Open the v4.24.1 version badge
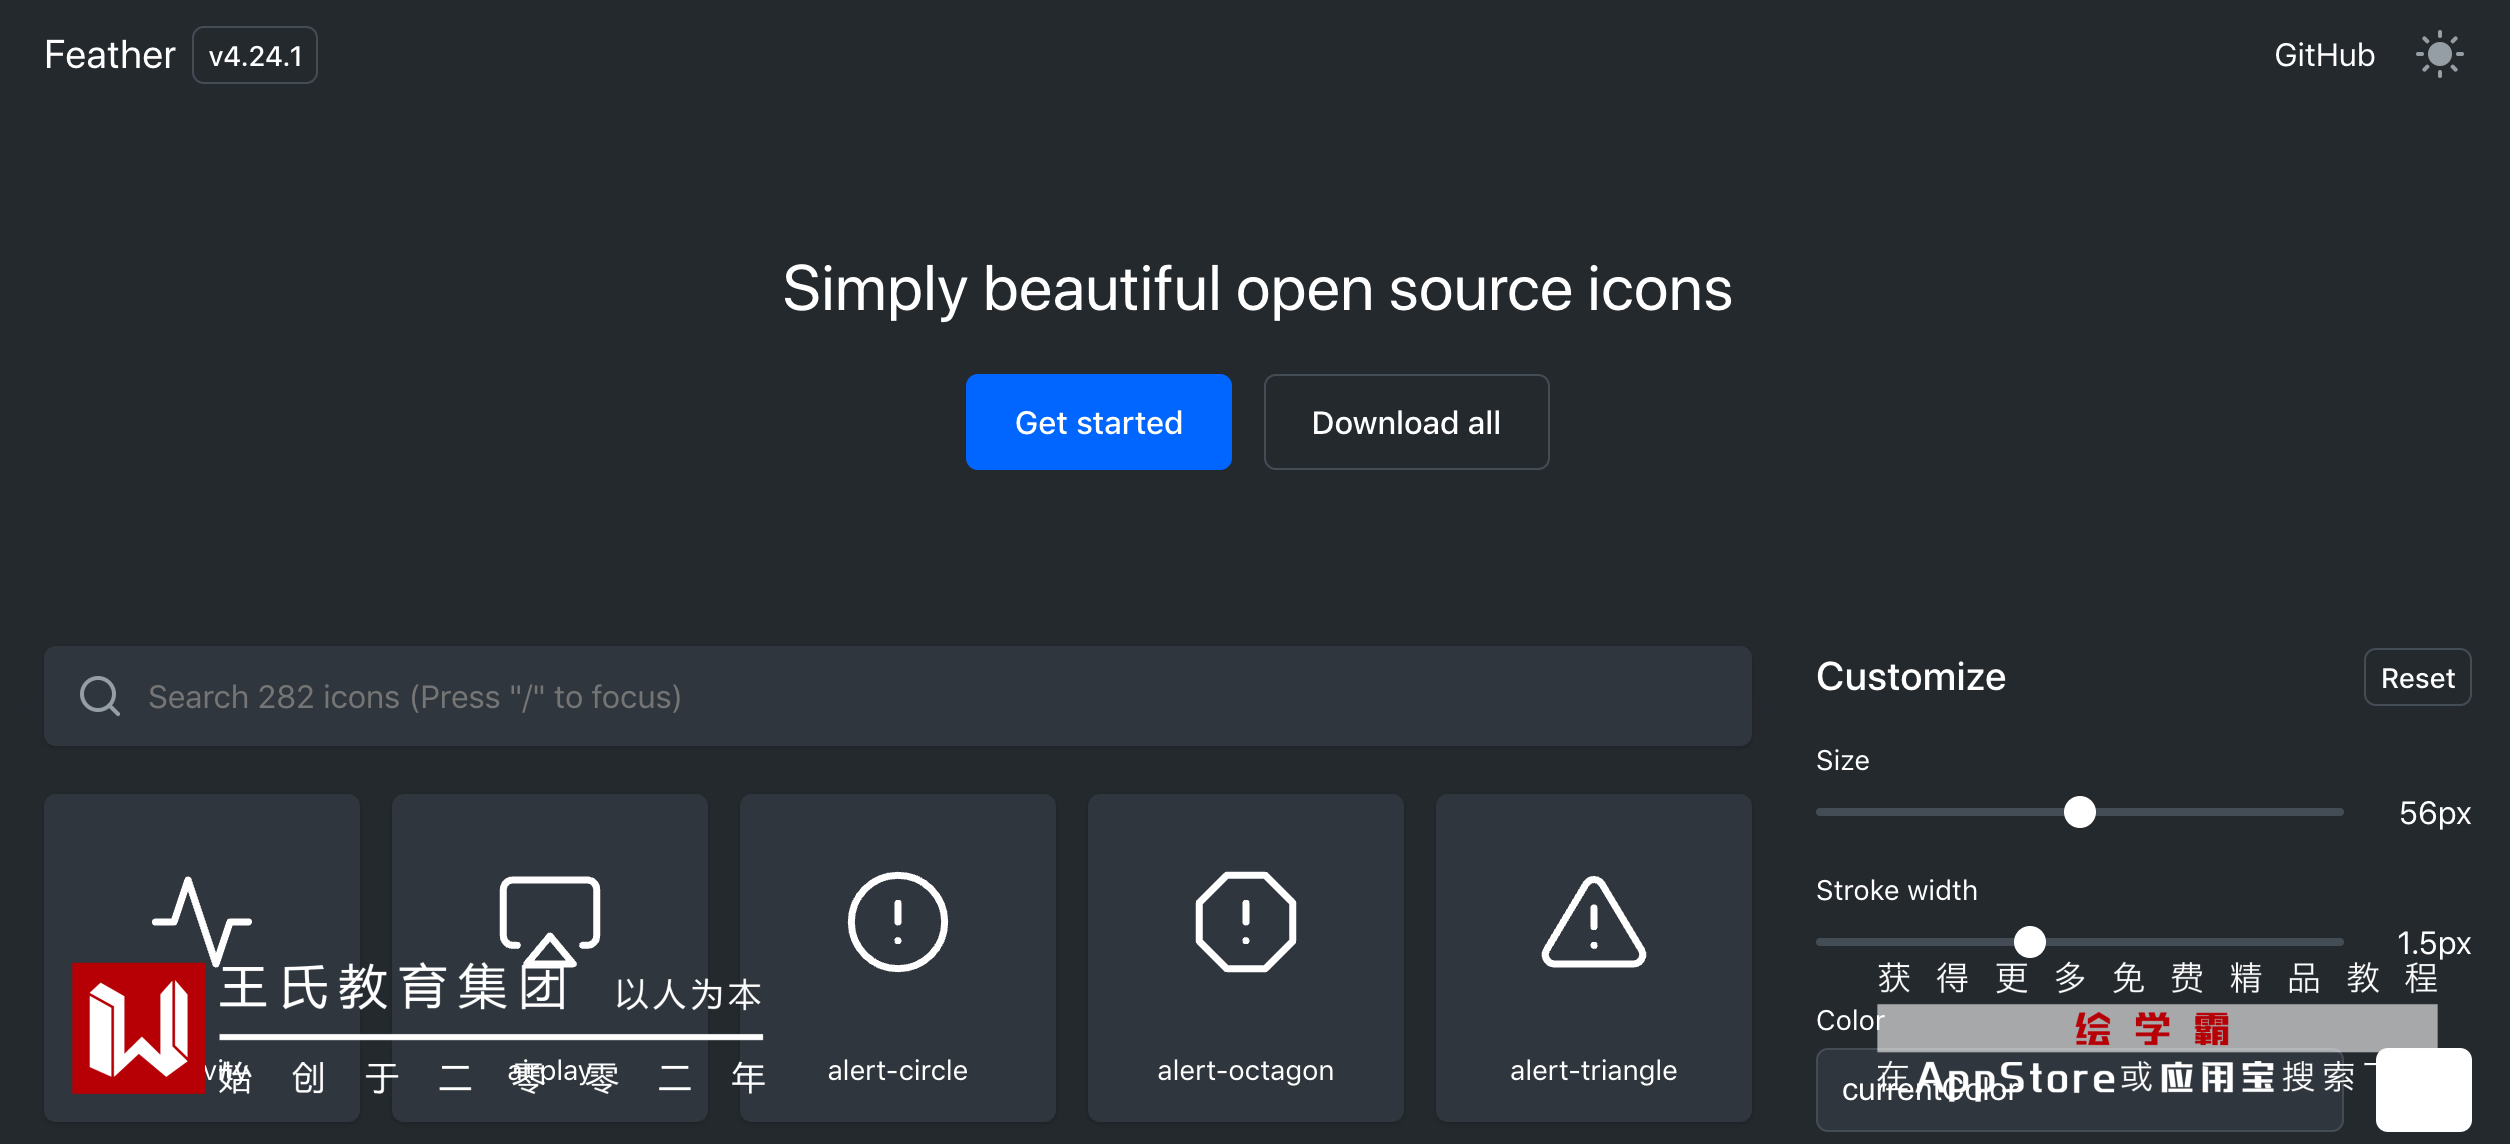 point(255,56)
